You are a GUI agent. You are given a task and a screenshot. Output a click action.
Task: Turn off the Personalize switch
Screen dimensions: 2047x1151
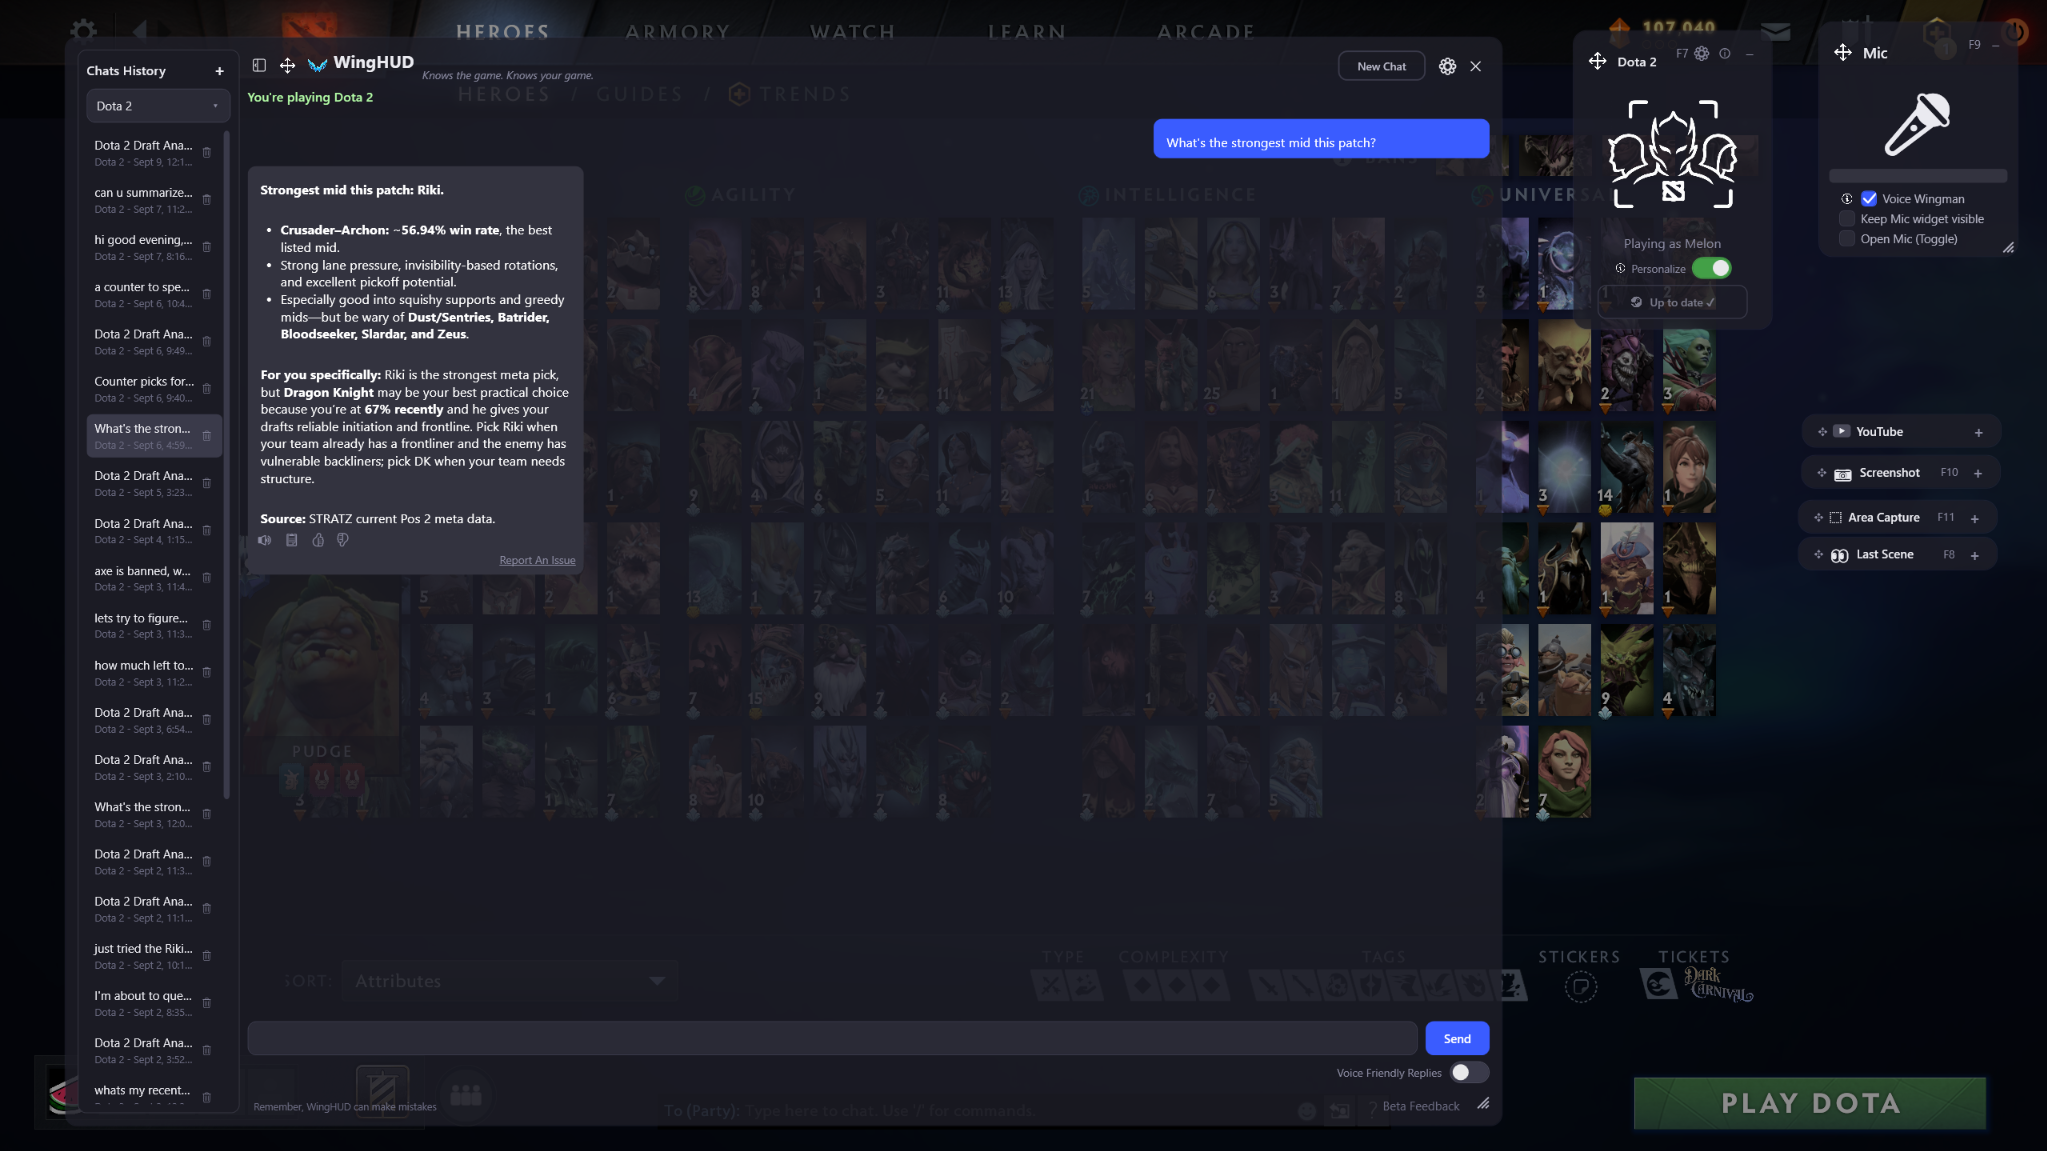[x=1711, y=268]
